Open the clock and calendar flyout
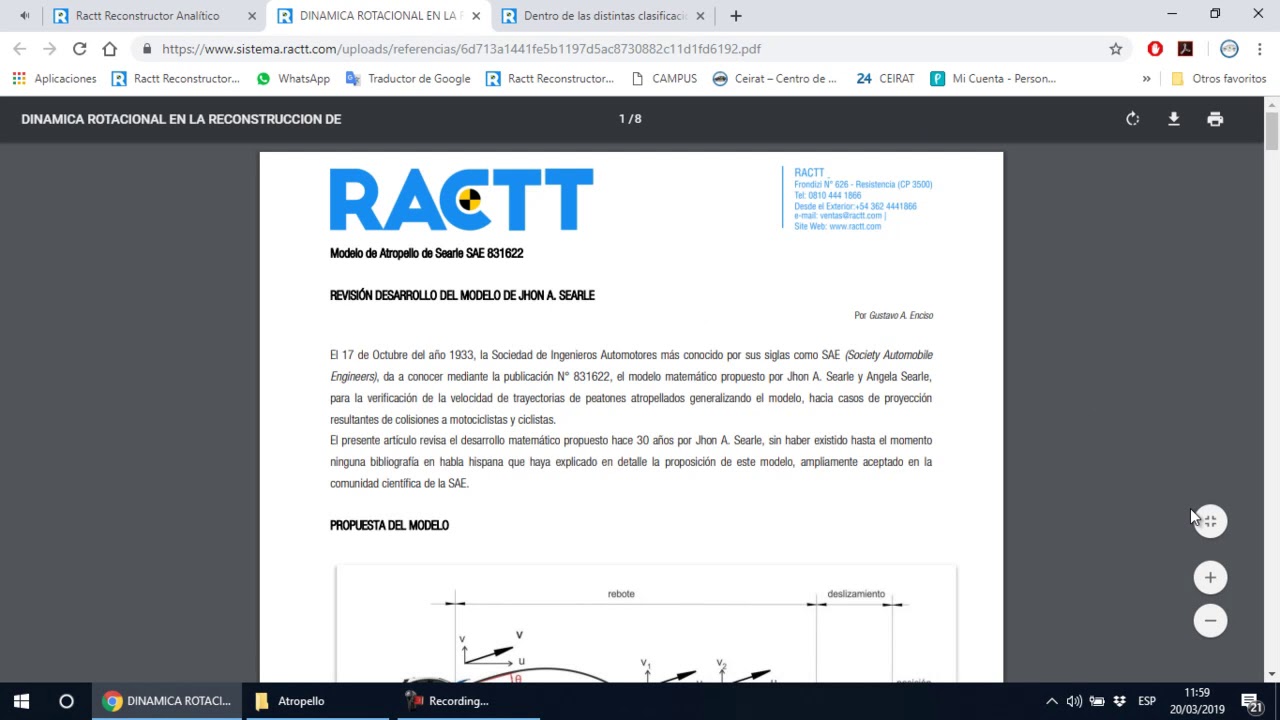Image resolution: width=1280 pixels, height=720 pixels. (x=1197, y=701)
